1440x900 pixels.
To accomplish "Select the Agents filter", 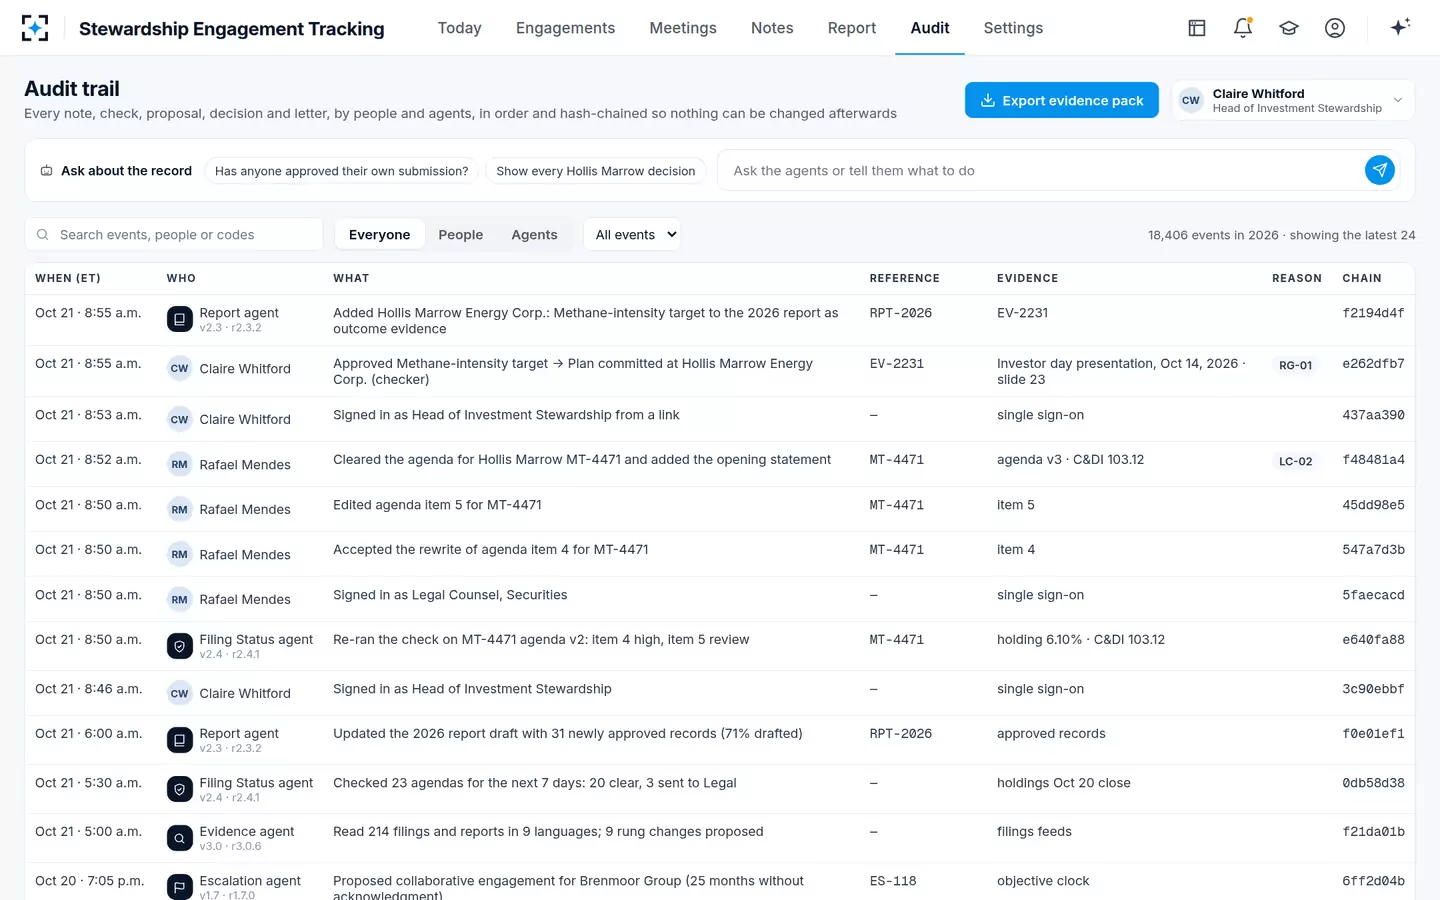I will tap(534, 234).
